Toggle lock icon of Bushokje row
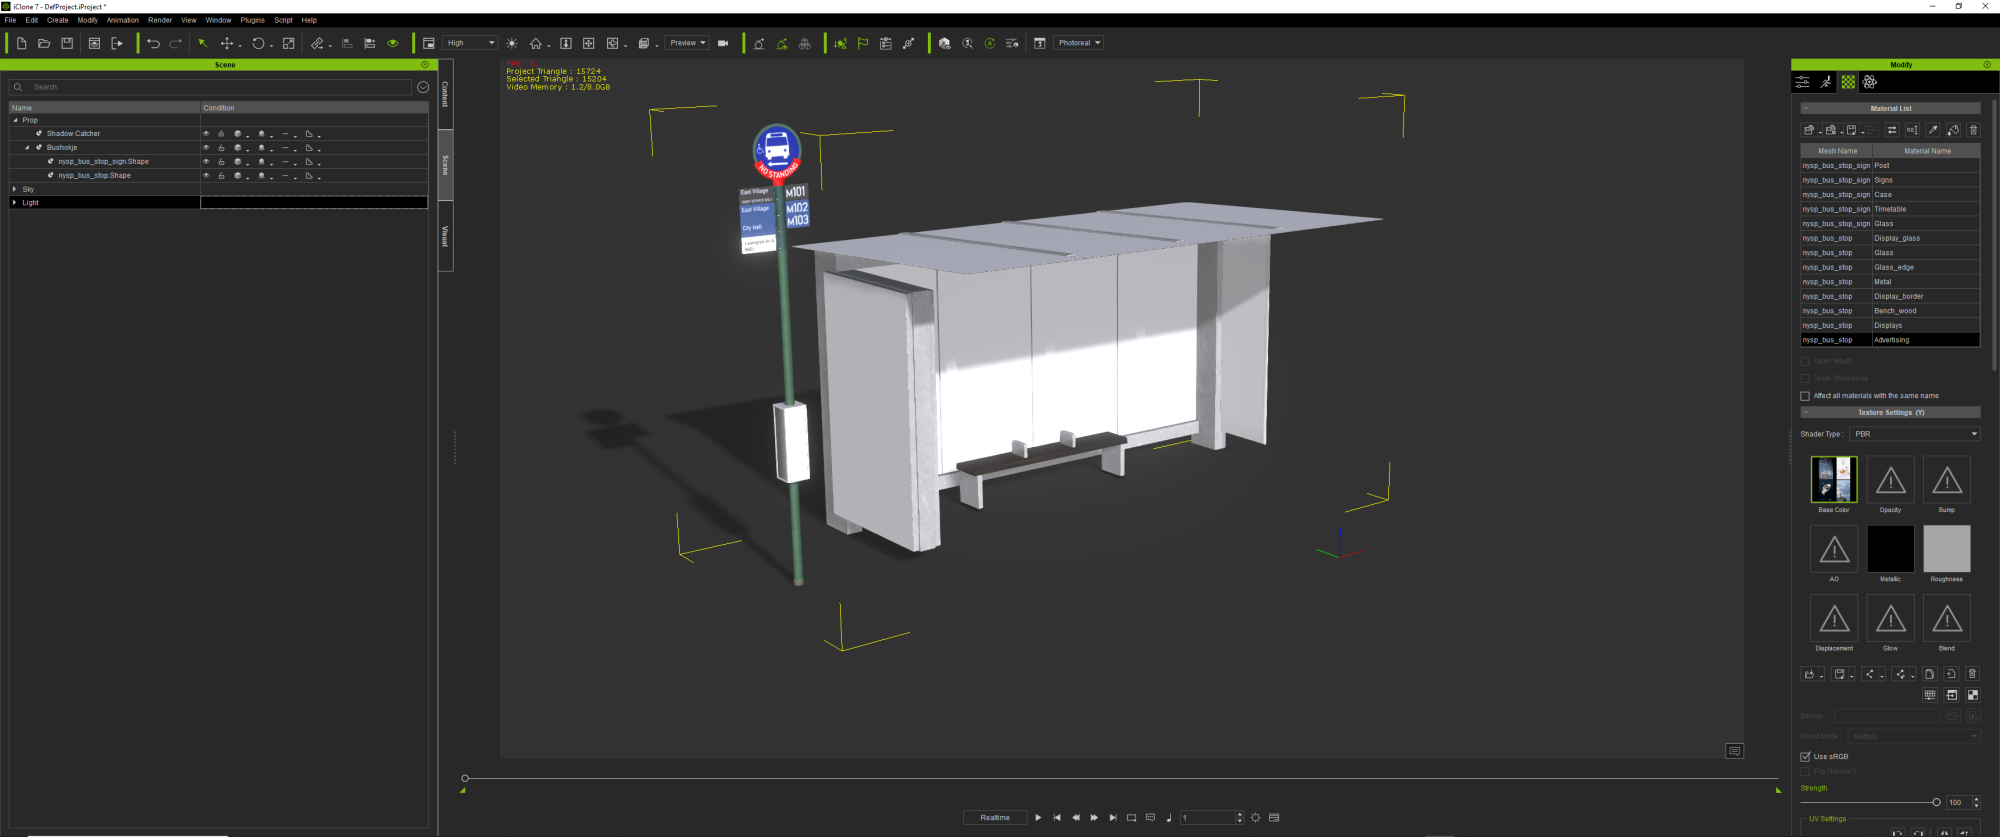This screenshot has width=2000, height=837. click(x=221, y=148)
